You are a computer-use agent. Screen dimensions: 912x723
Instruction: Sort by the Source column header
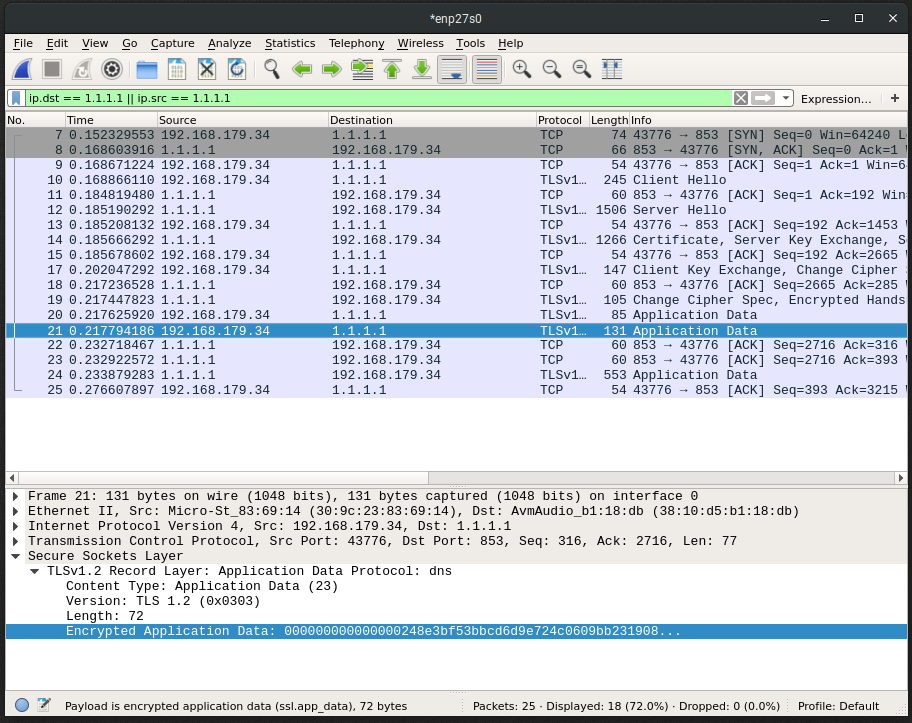[243, 120]
